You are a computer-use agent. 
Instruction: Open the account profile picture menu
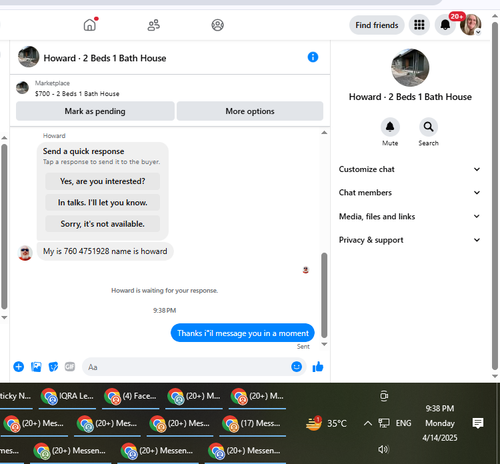coord(470,25)
